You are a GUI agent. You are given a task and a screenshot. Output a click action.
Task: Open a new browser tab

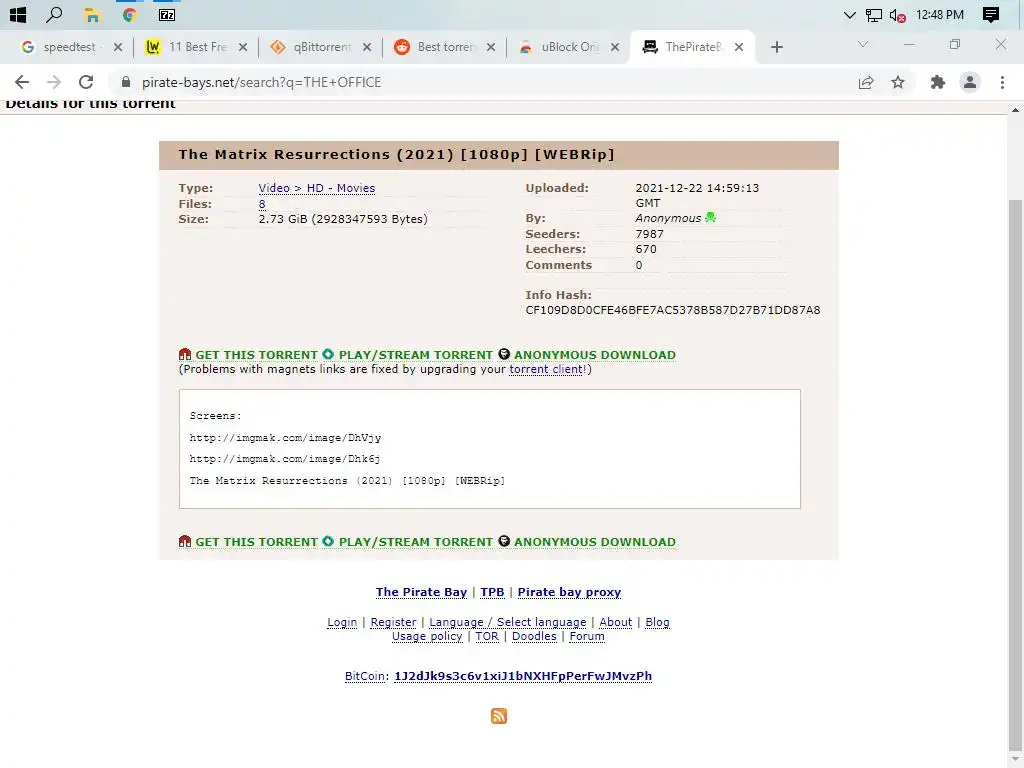coord(776,47)
